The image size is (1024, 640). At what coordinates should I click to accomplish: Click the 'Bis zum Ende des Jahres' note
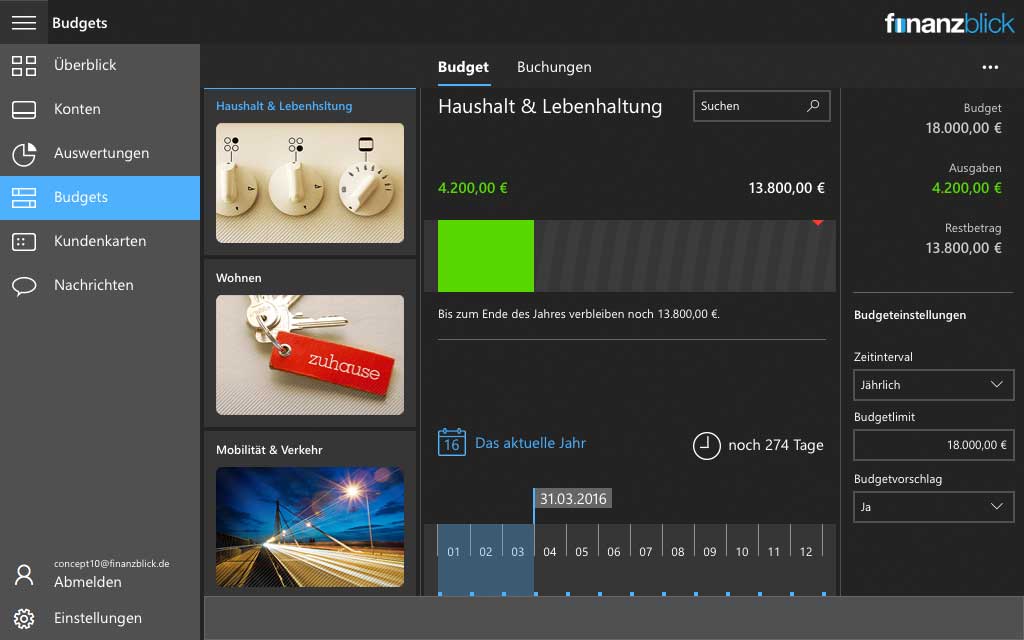(x=579, y=314)
